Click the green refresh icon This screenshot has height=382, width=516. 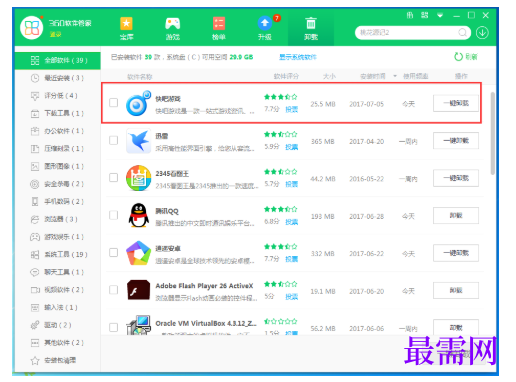tap(459, 57)
